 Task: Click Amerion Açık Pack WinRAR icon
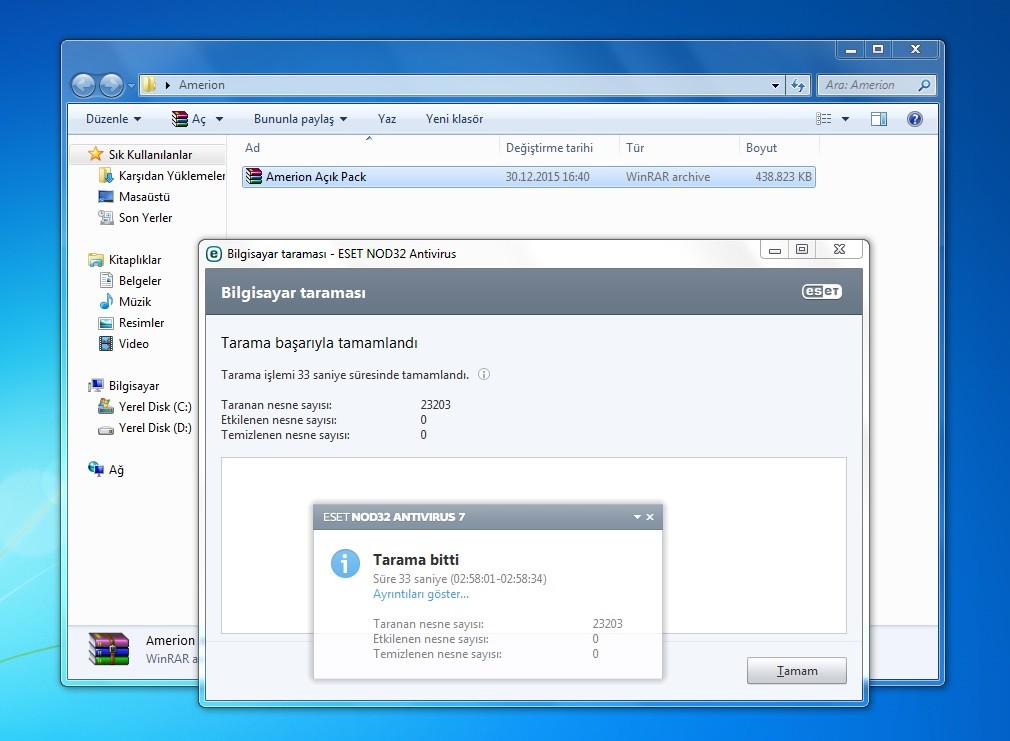coord(254,177)
